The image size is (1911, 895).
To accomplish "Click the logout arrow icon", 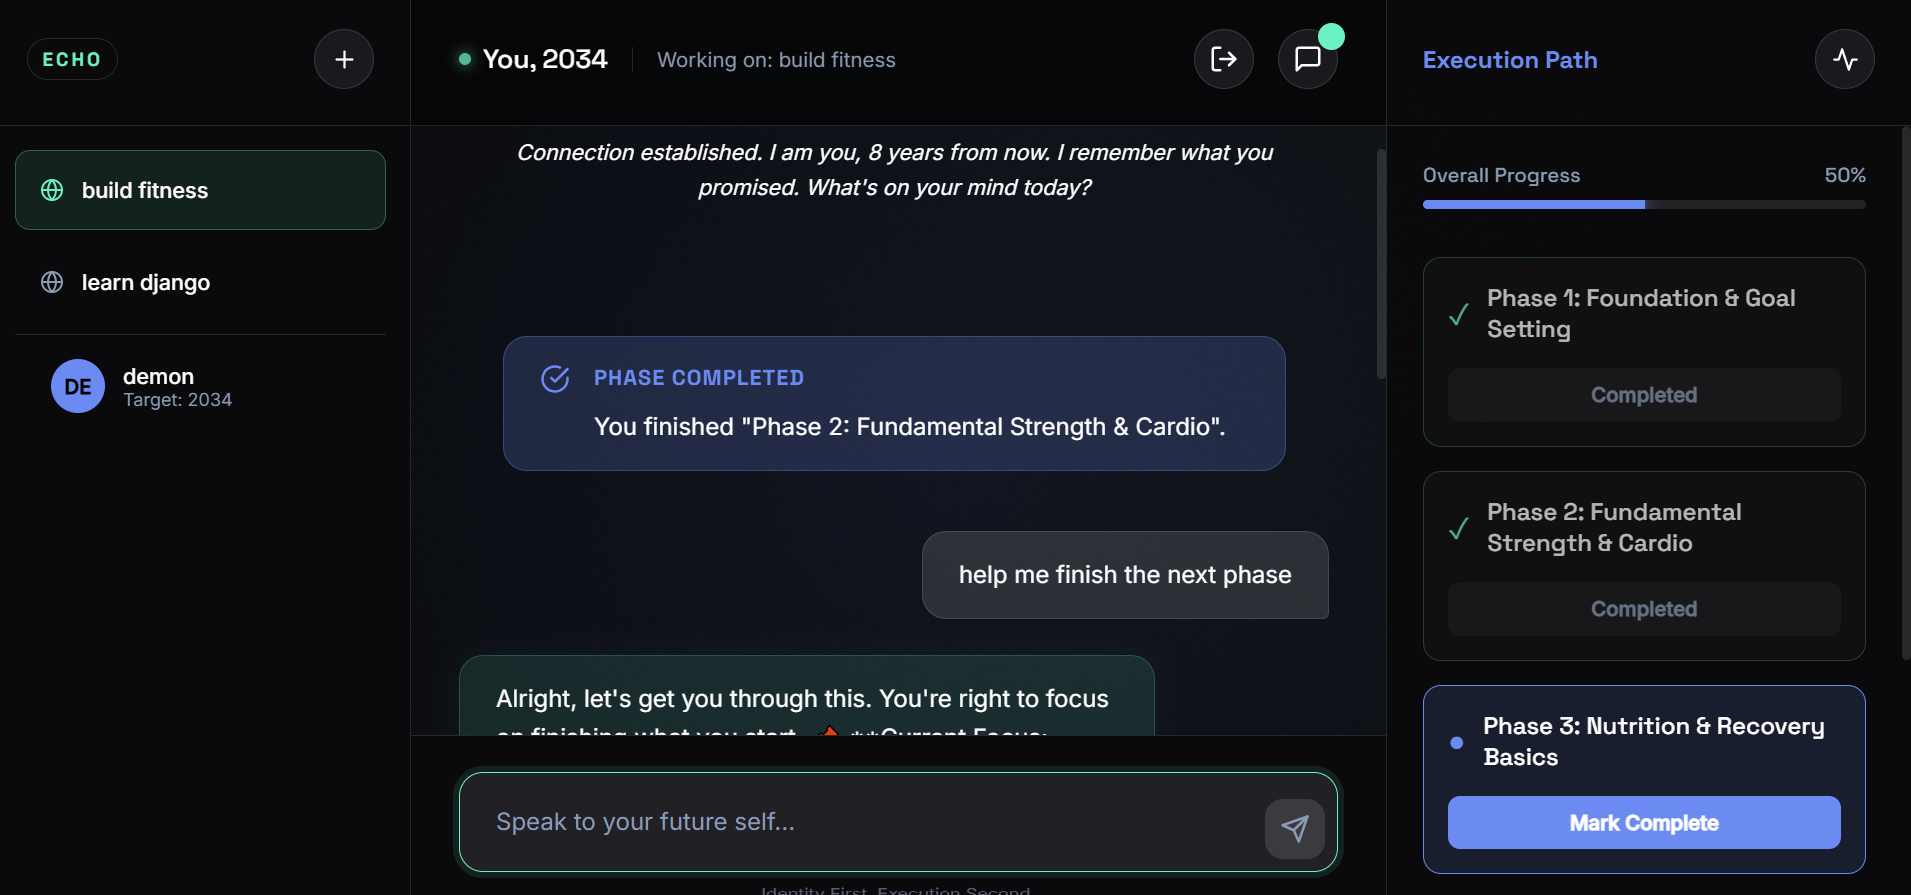I will point(1223,60).
